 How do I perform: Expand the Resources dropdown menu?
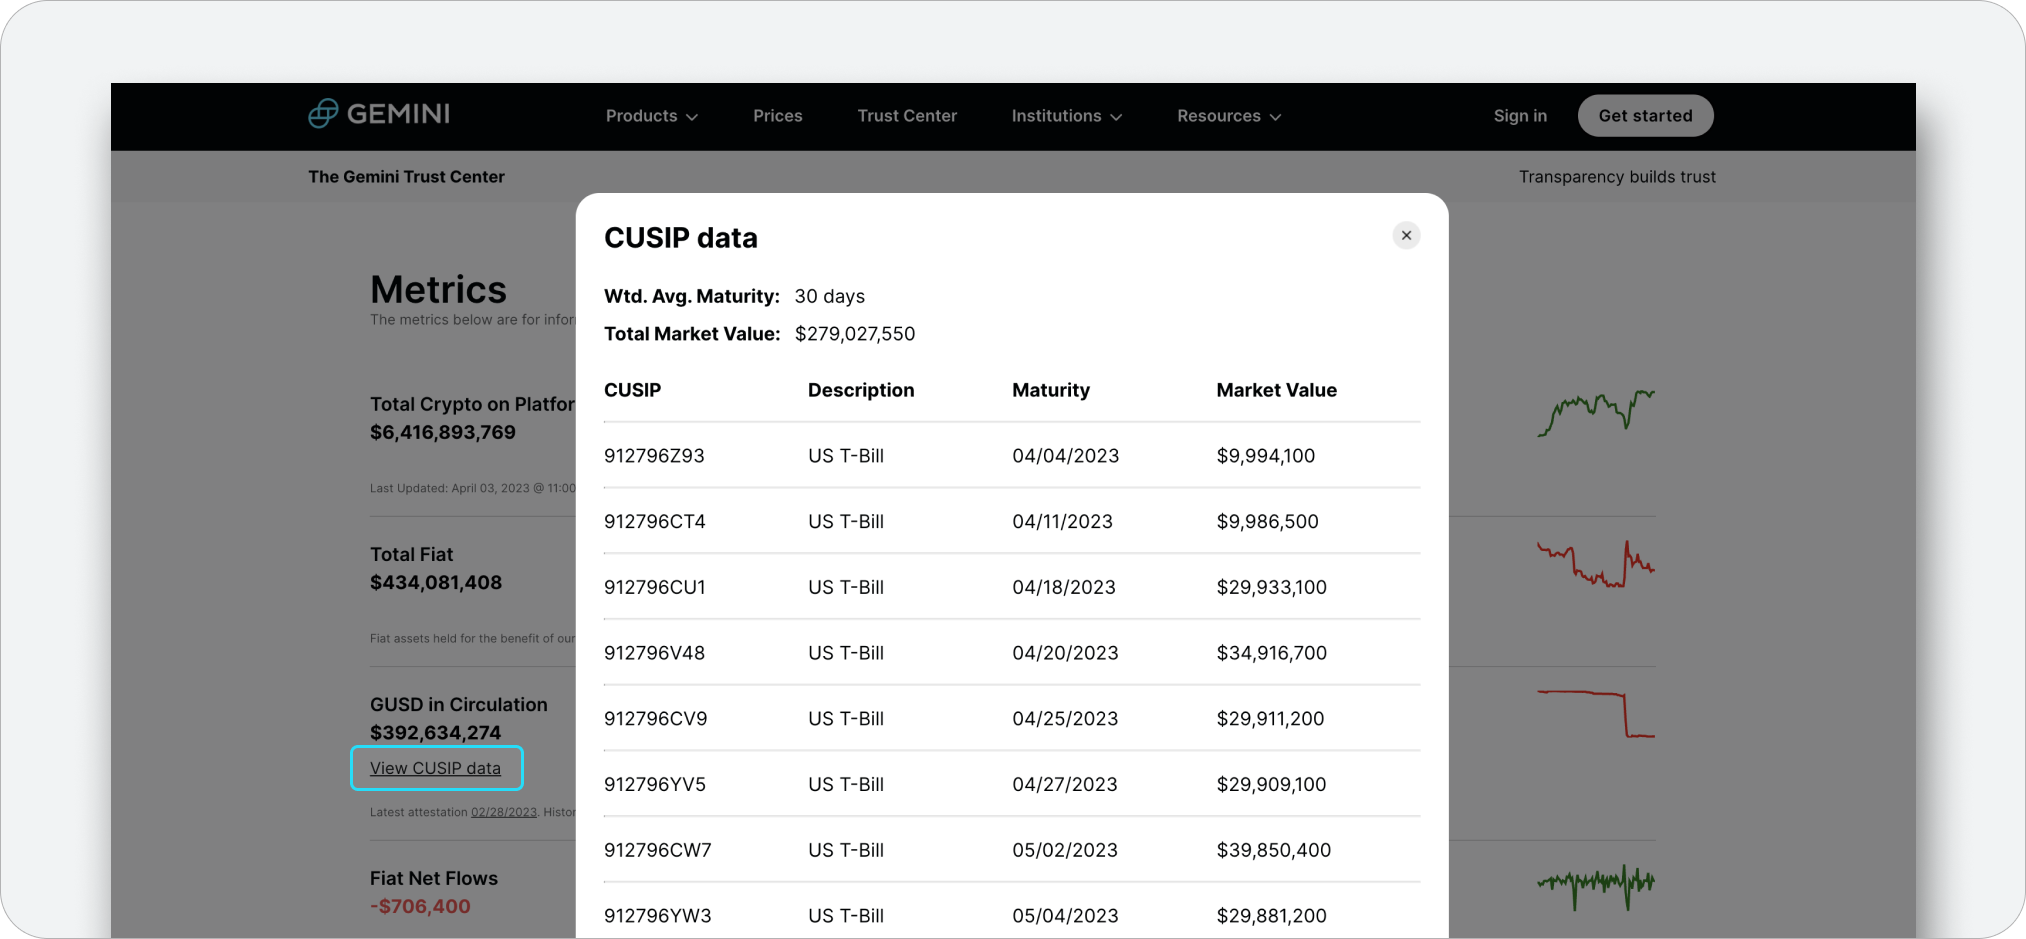click(1229, 116)
